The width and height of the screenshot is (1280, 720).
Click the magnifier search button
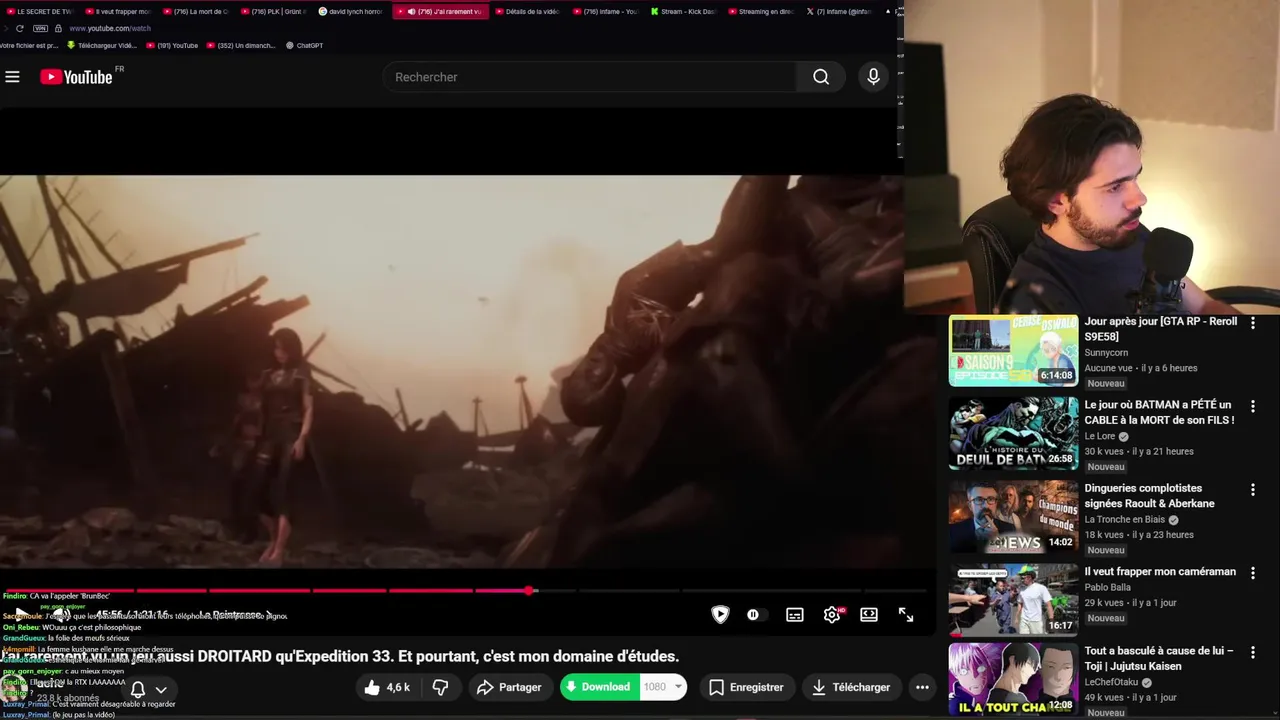(821, 77)
